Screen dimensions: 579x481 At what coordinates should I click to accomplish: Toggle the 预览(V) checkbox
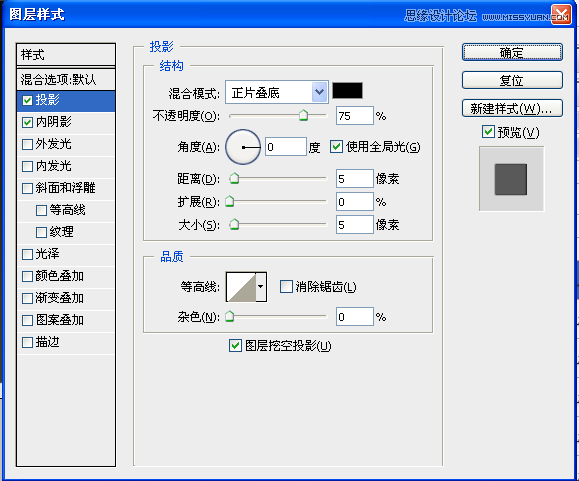point(488,131)
